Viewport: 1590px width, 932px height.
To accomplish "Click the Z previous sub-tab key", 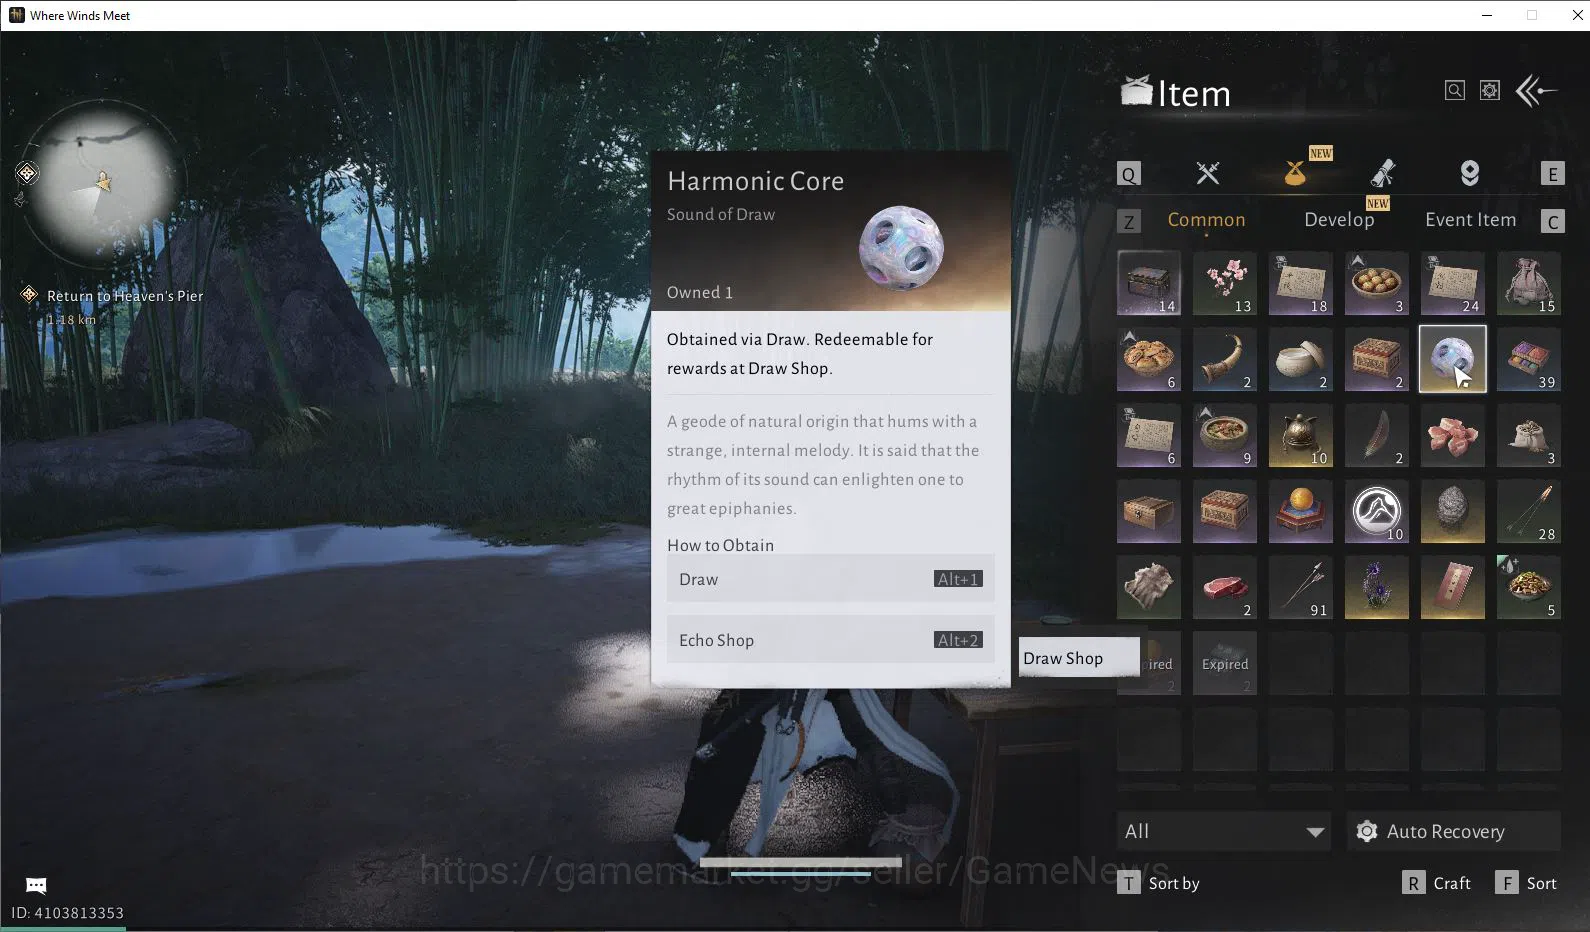I will tap(1128, 221).
